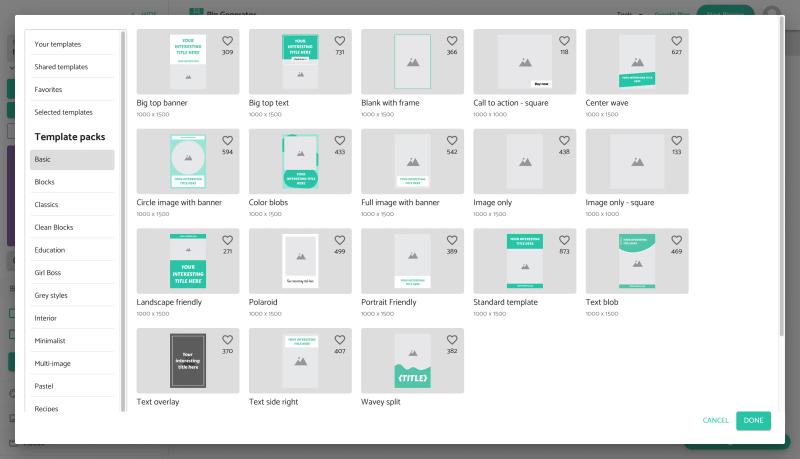Choose the Text side right thumbnail

300,361
